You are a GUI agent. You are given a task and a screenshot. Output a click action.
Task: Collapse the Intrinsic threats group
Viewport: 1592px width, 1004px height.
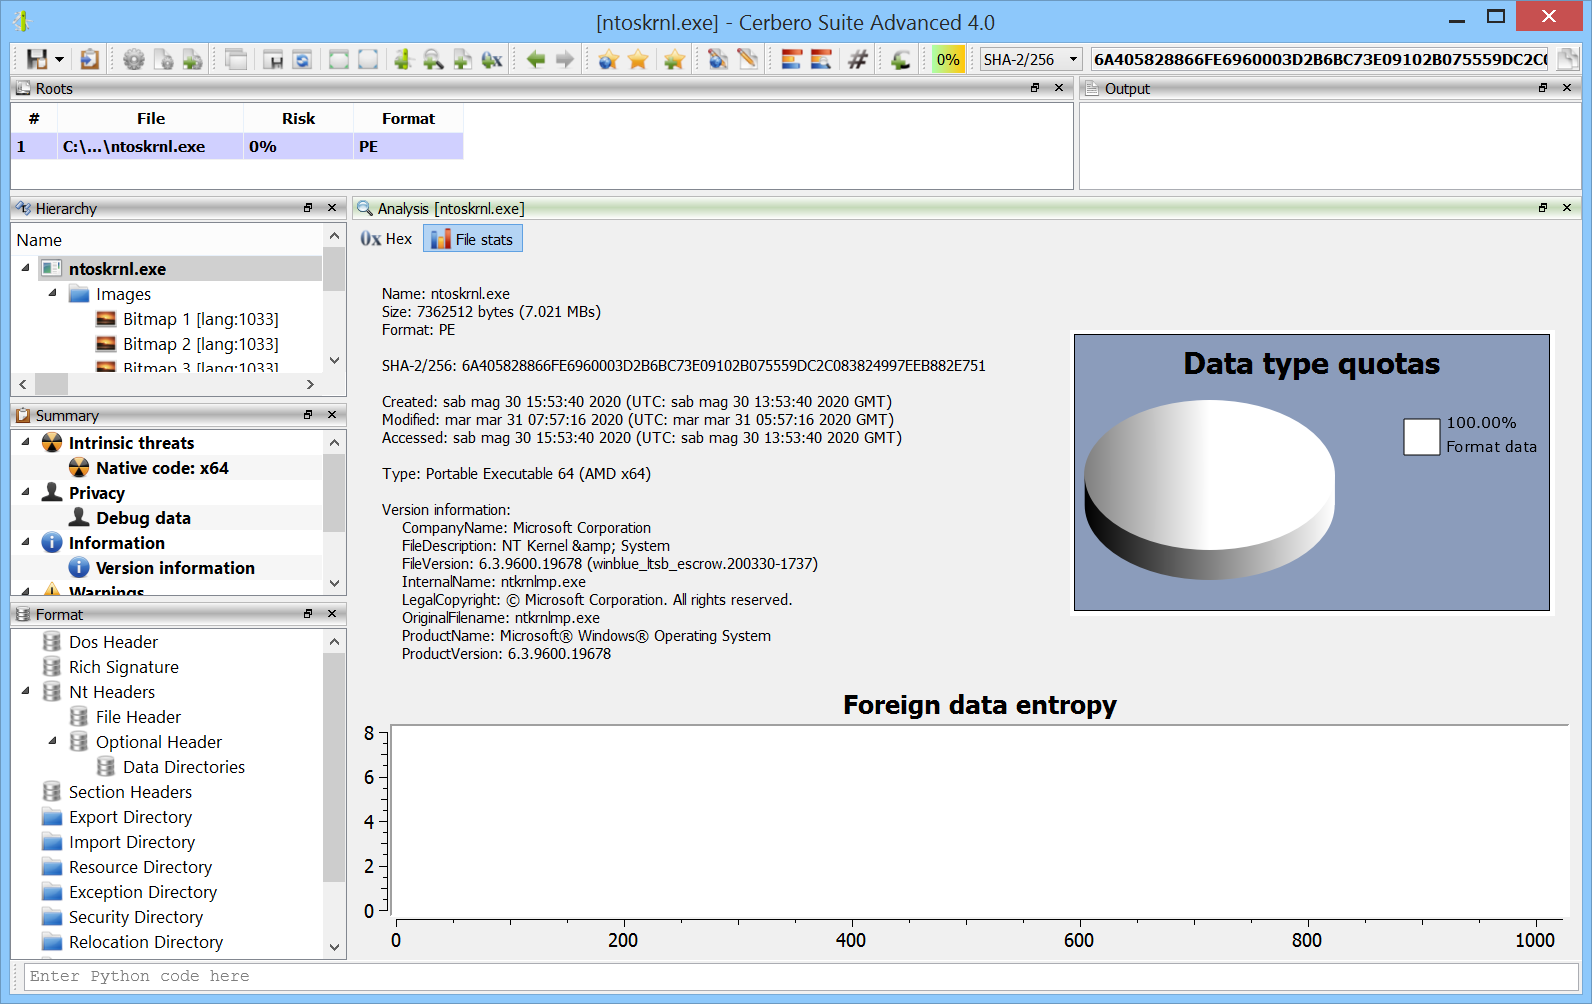coord(25,442)
